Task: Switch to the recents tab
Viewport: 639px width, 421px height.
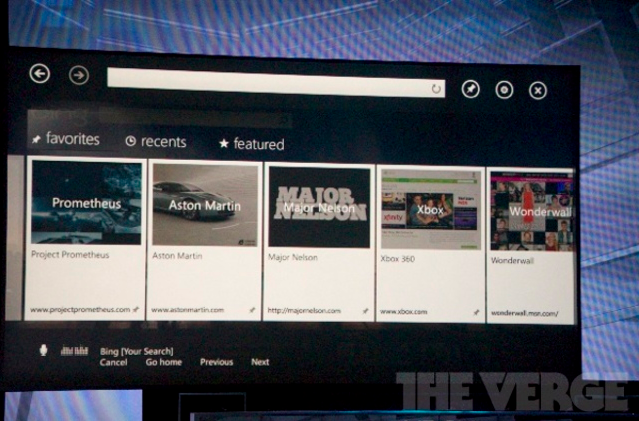Action: point(163,141)
